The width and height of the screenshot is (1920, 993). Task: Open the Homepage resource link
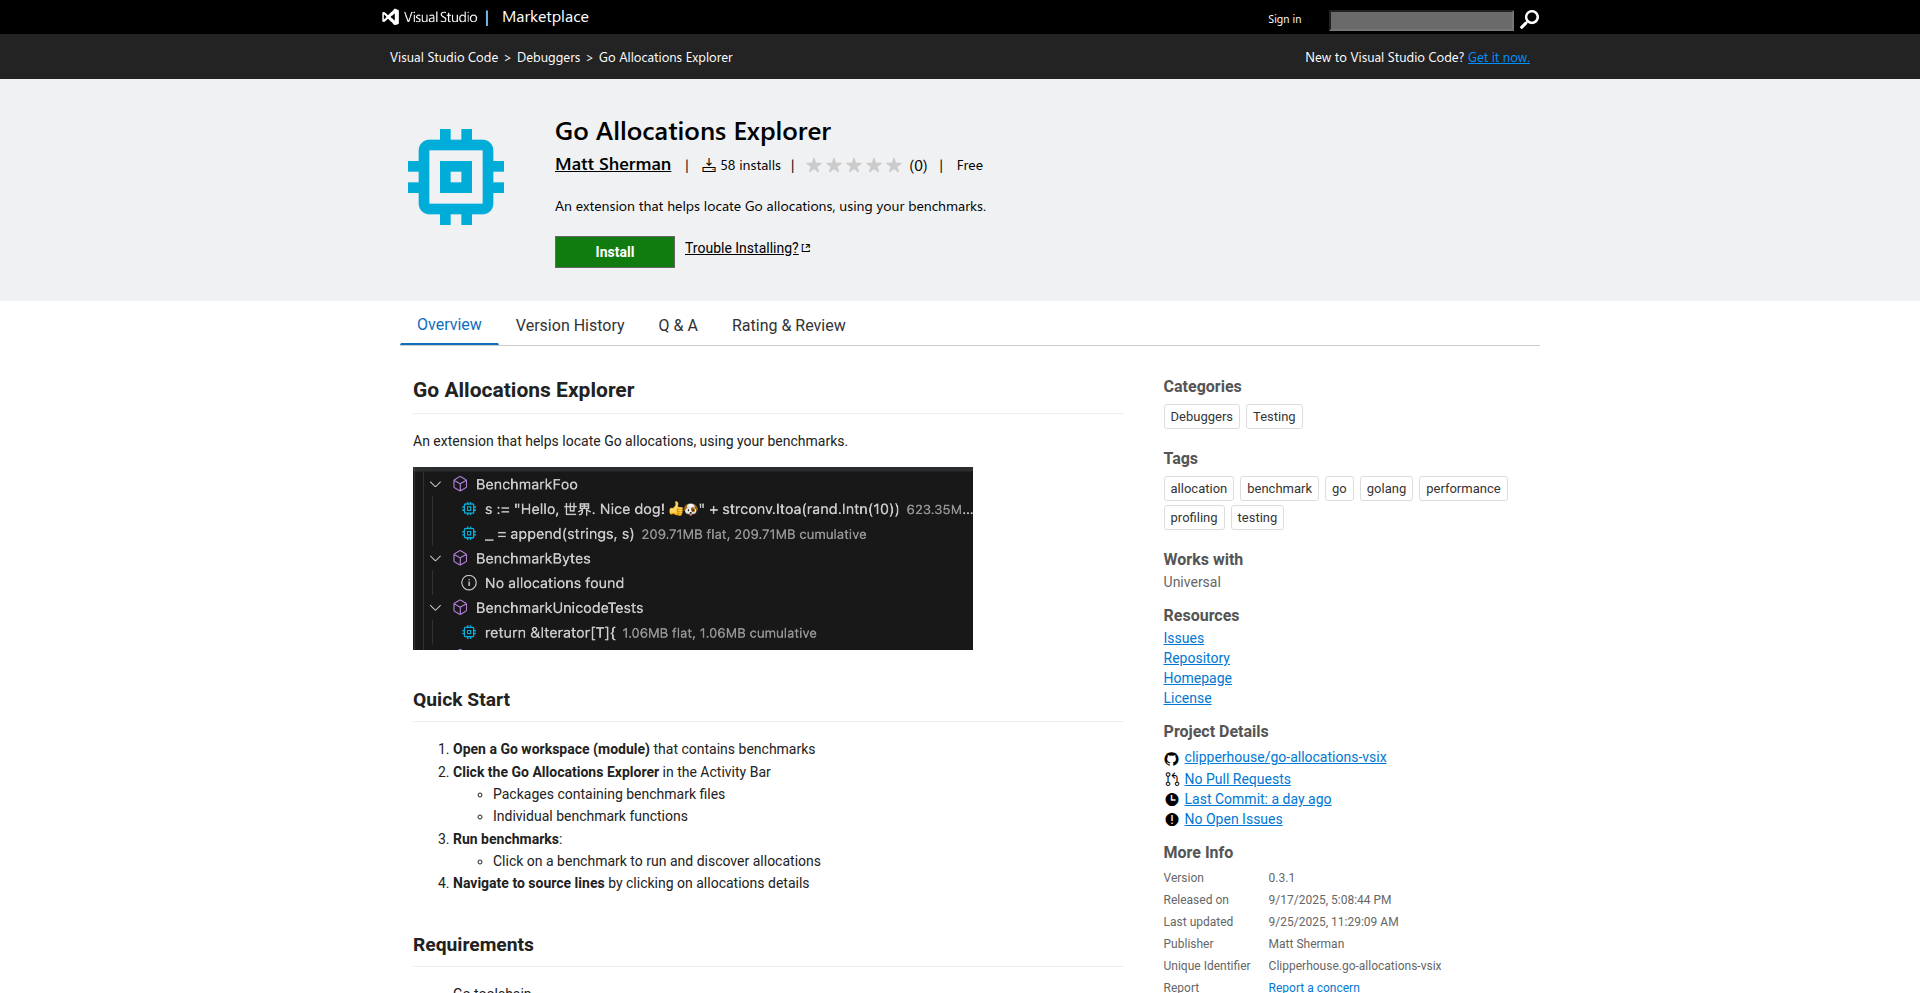pyautogui.click(x=1197, y=678)
